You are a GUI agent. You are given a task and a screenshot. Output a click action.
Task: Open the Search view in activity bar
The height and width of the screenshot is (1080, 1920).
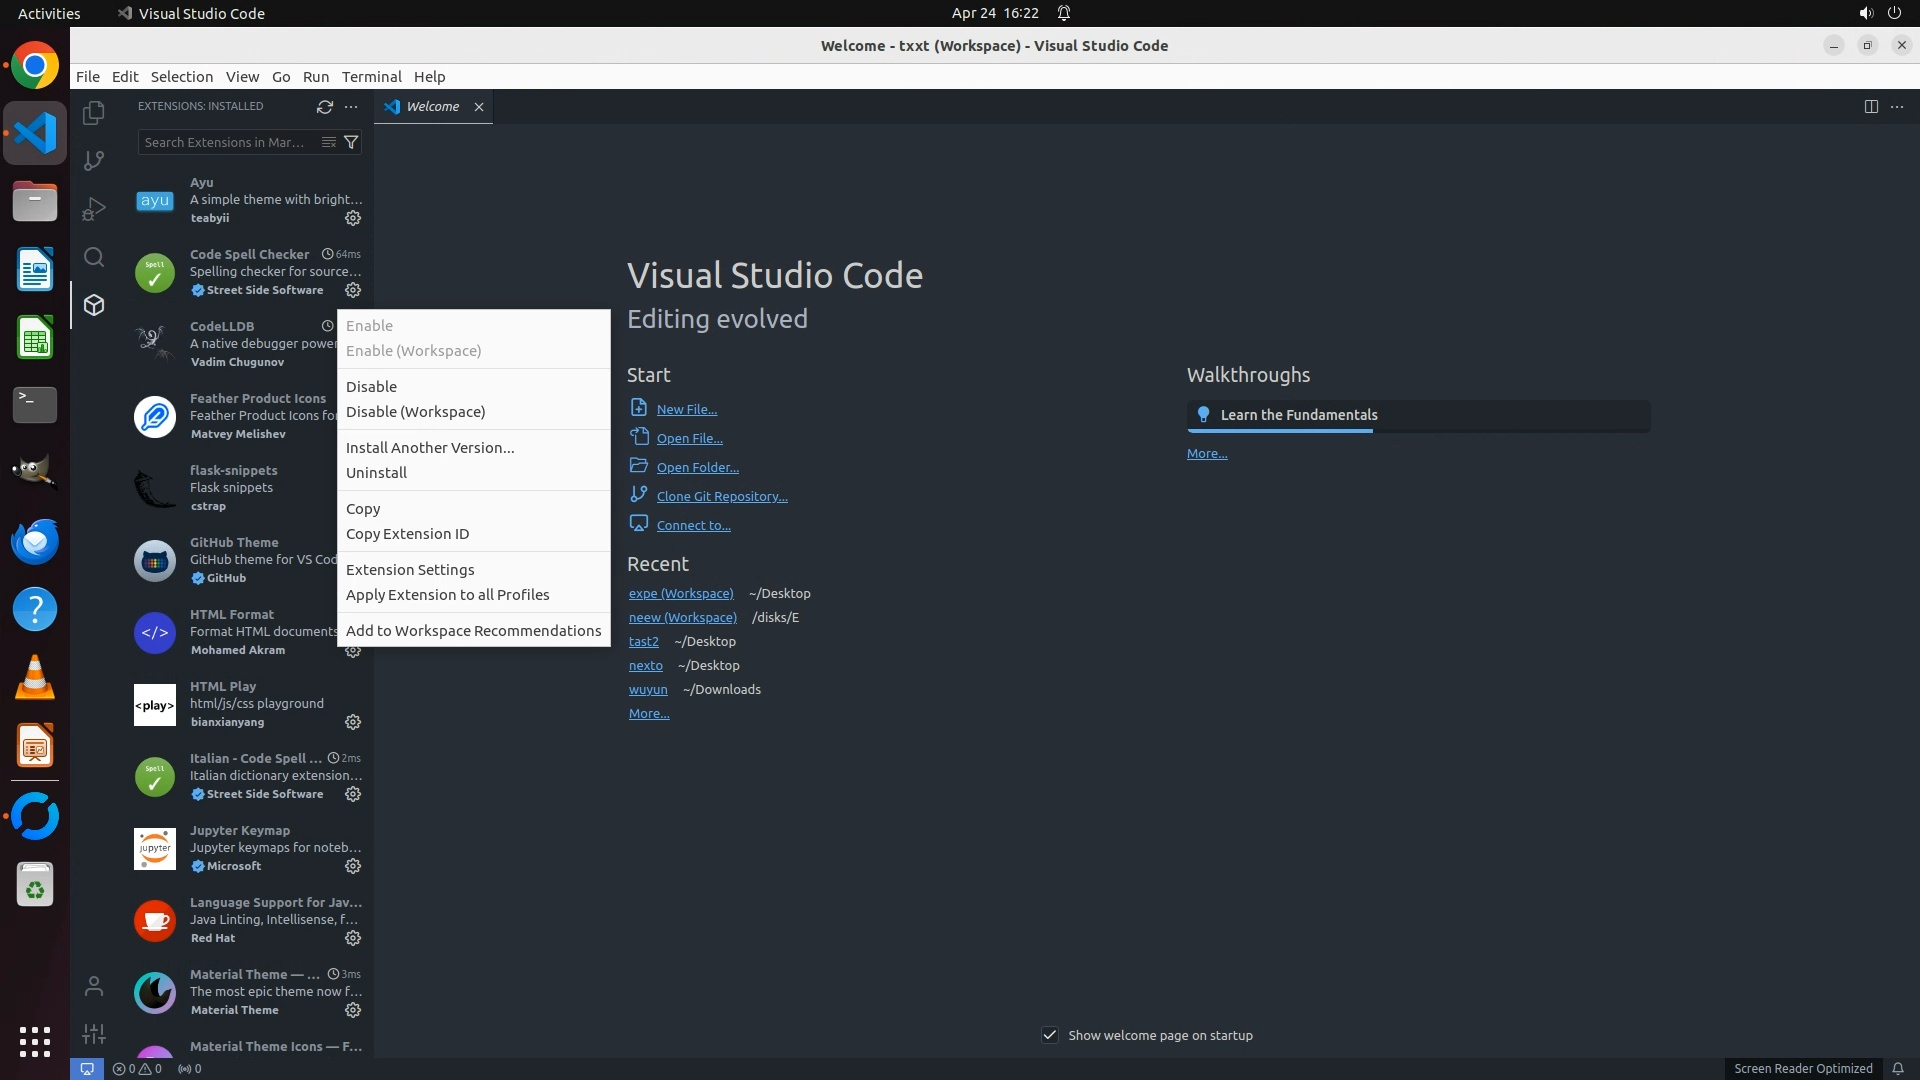point(94,257)
